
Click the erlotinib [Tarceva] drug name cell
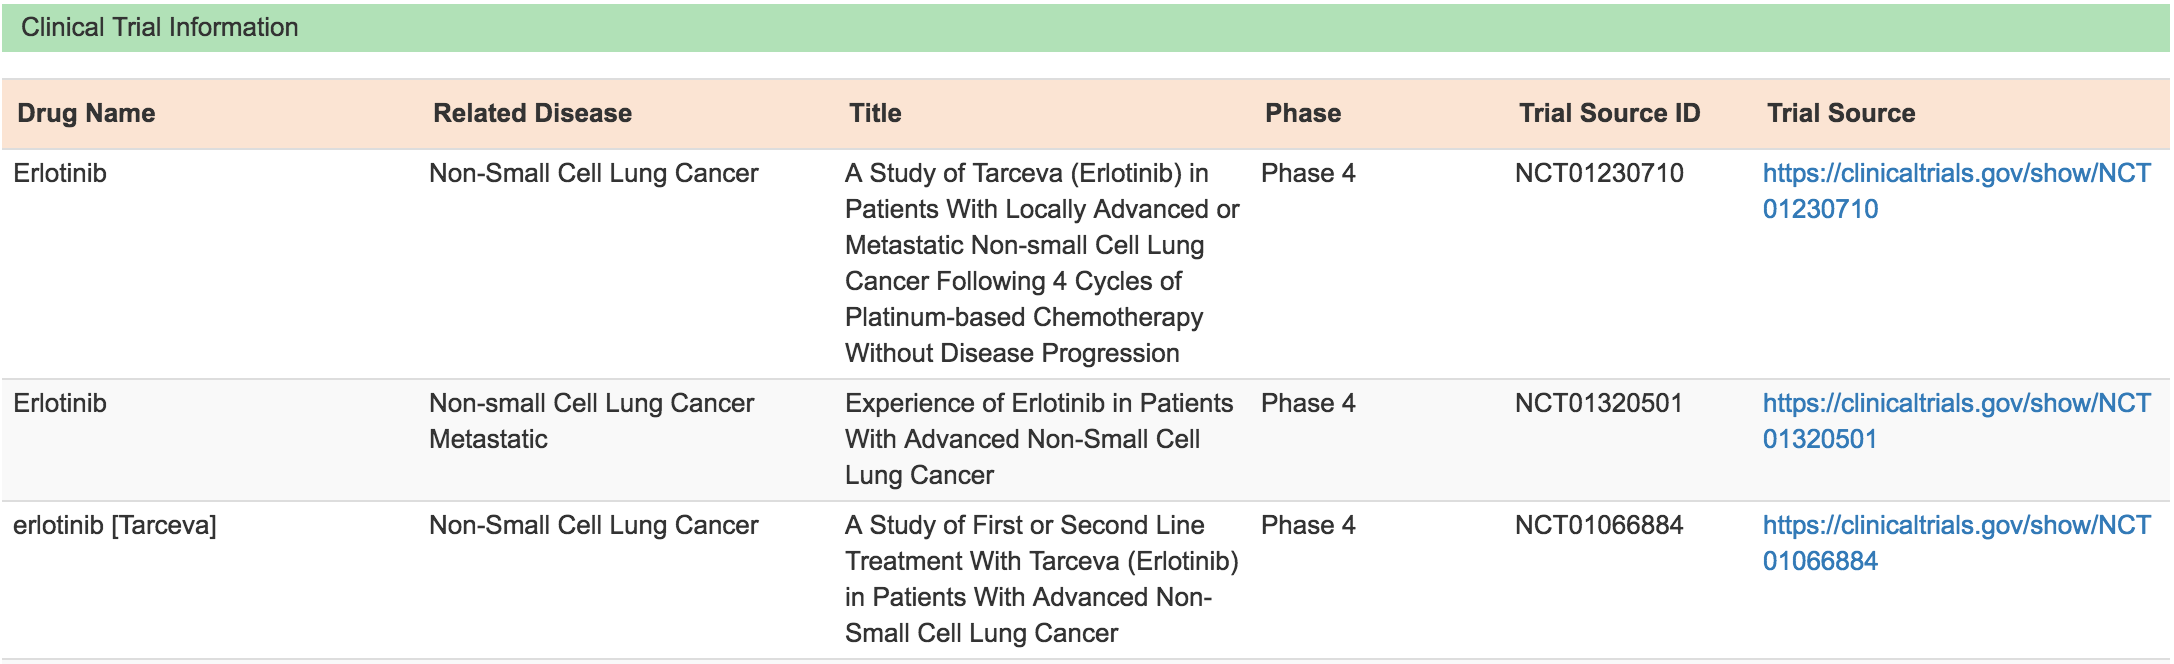coord(115,525)
